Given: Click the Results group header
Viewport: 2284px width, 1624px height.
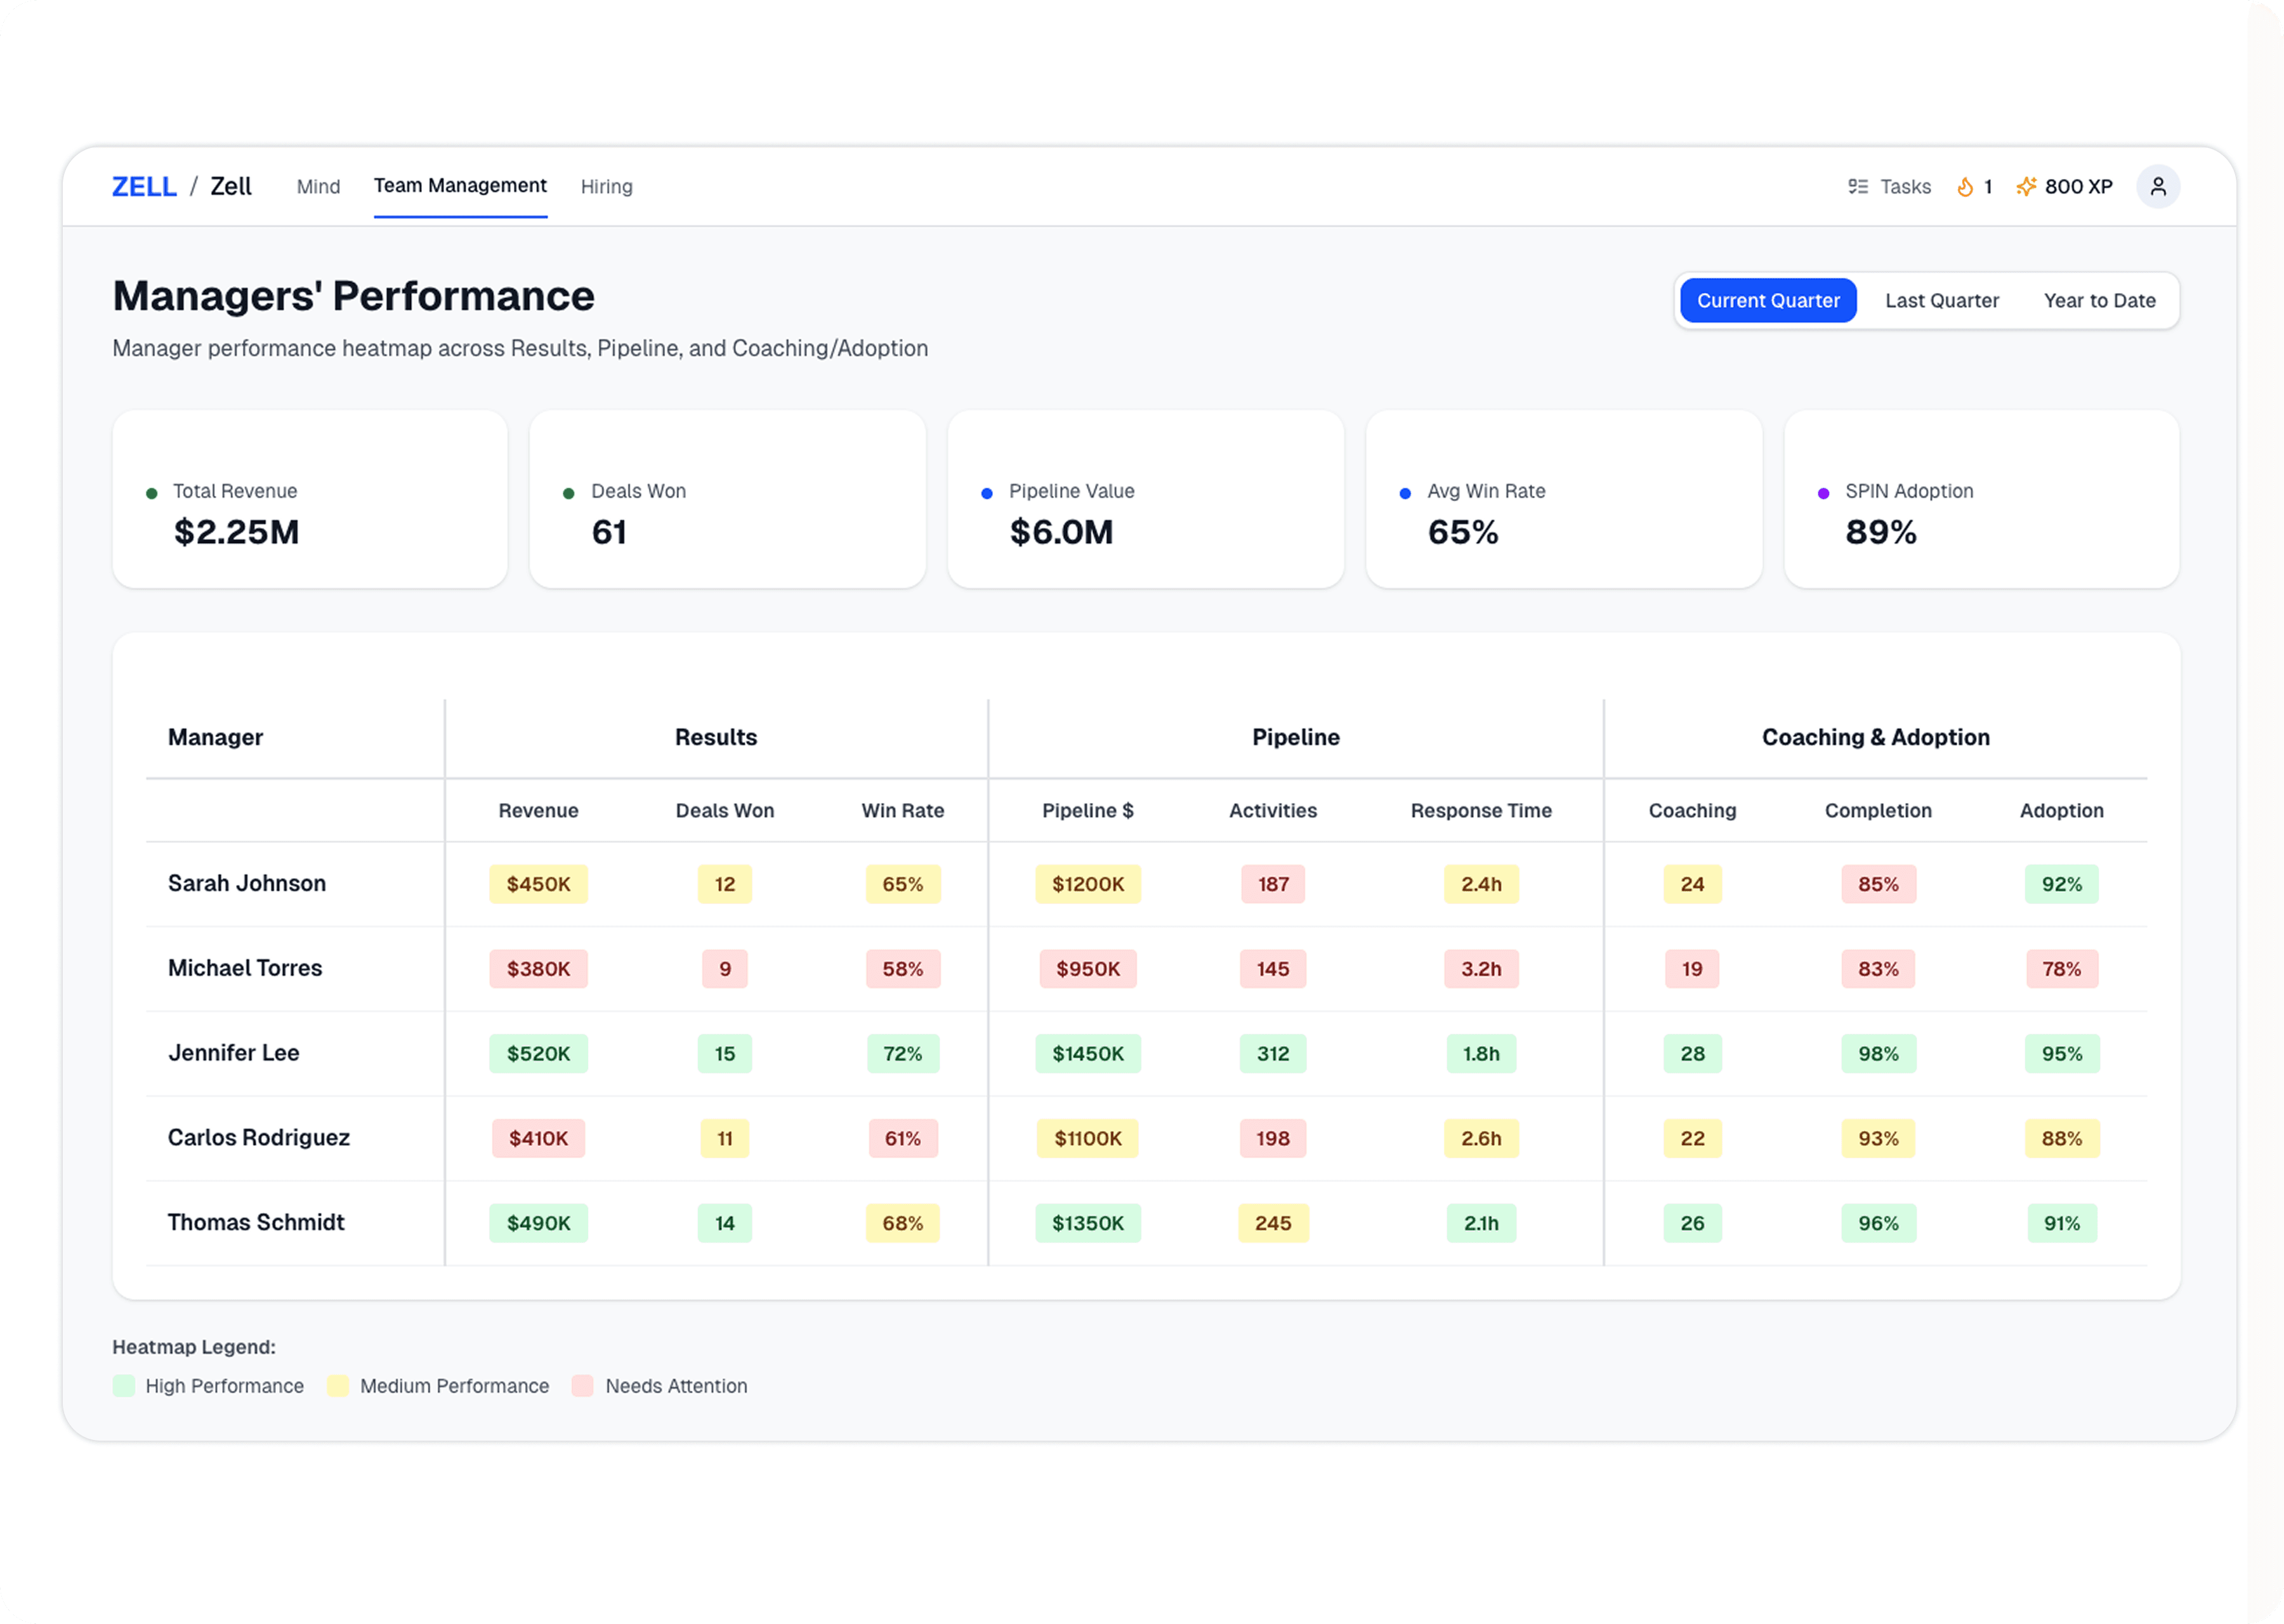Looking at the screenshot, I should tap(716, 738).
